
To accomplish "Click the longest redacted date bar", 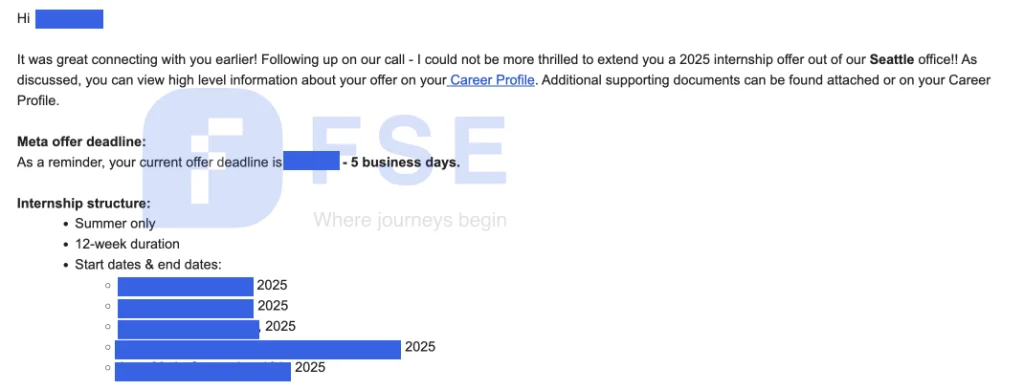I will 258,349.
